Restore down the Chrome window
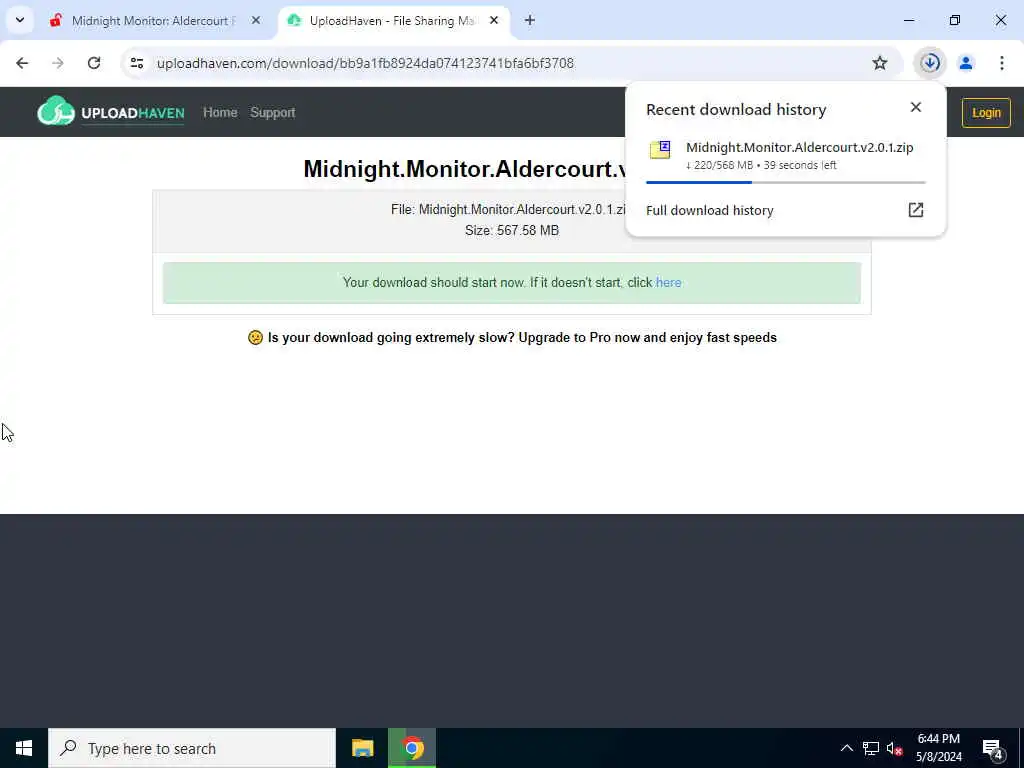1024x768 pixels. 955,20
